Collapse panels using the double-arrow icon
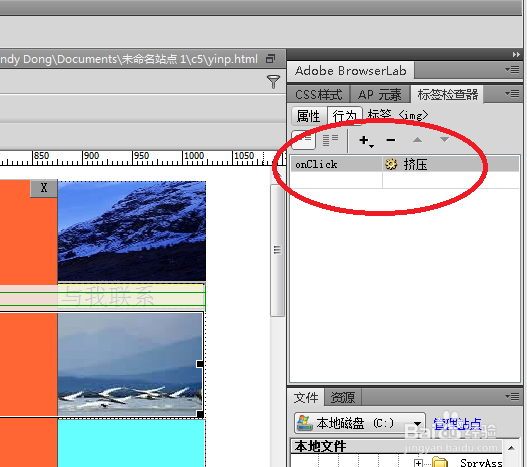 [x=516, y=54]
